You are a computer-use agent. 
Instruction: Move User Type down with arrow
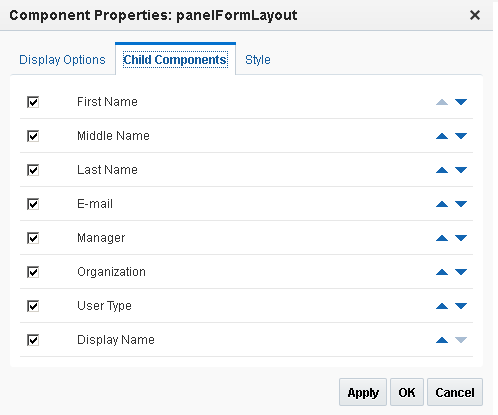(x=461, y=306)
